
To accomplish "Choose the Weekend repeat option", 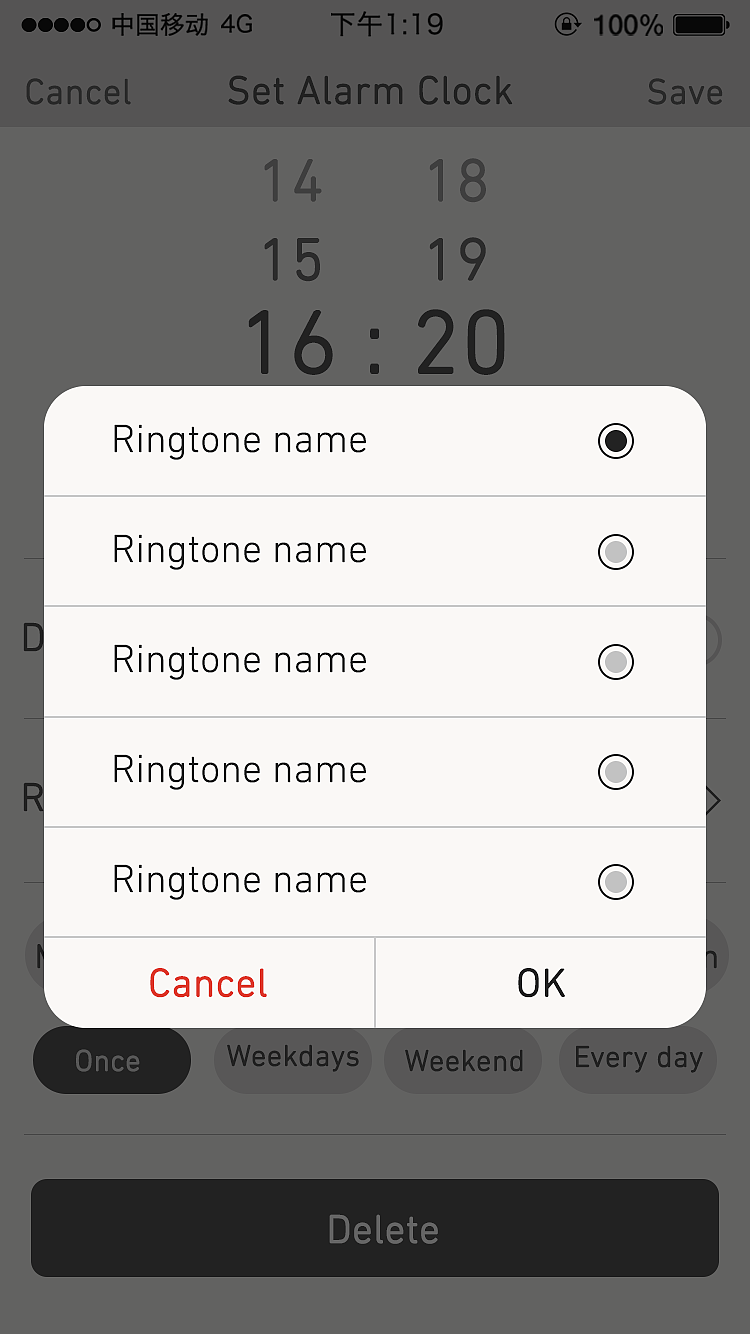I will point(463,1060).
